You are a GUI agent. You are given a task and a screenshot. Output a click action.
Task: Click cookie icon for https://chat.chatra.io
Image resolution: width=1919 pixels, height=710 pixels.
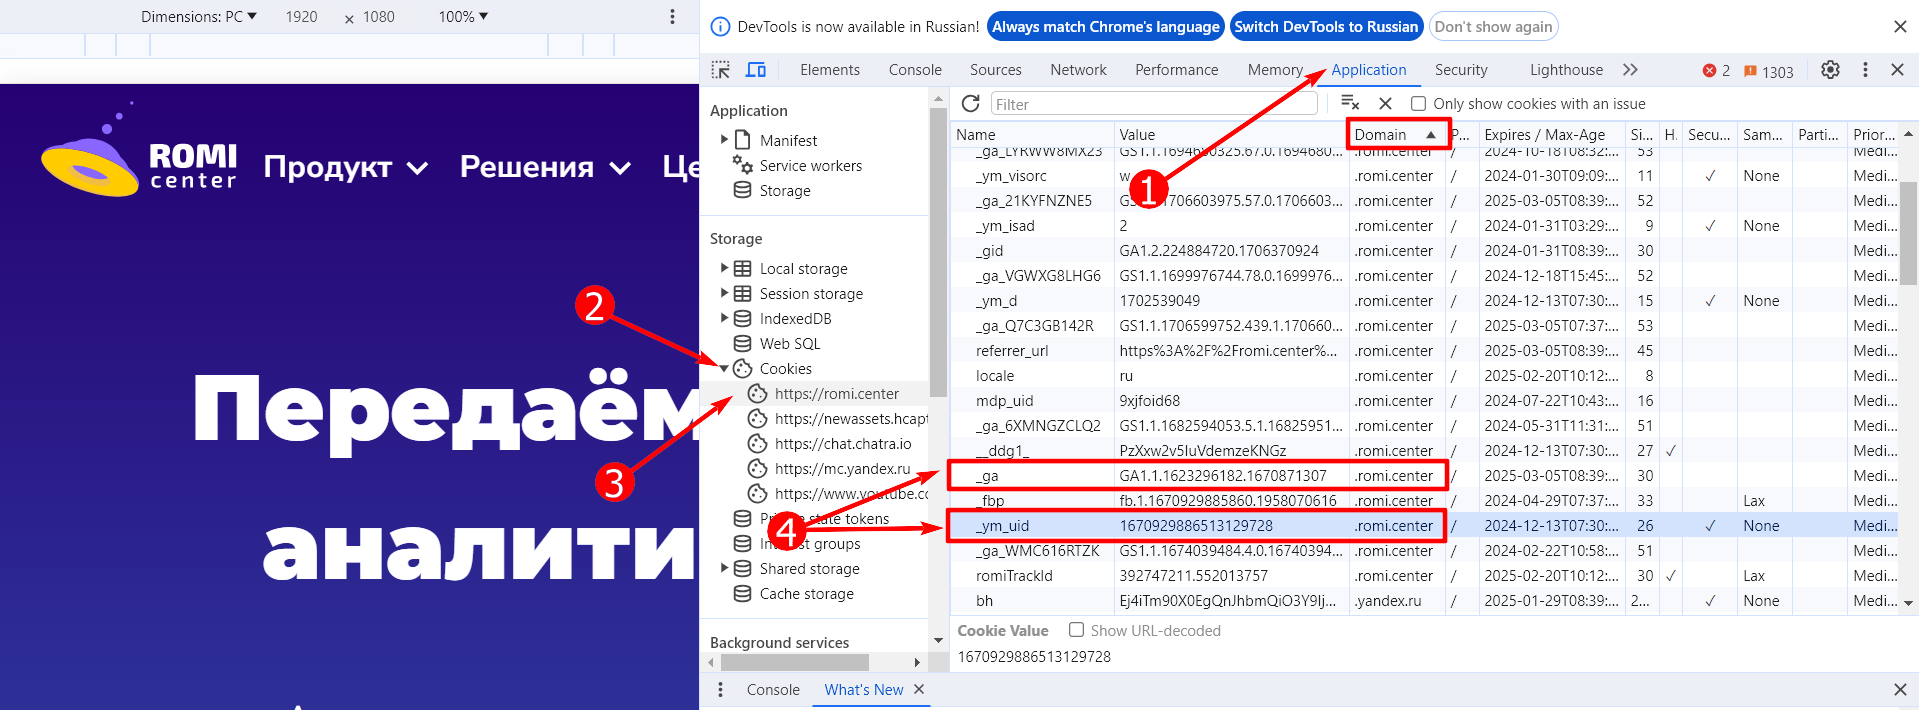coord(757,443)
